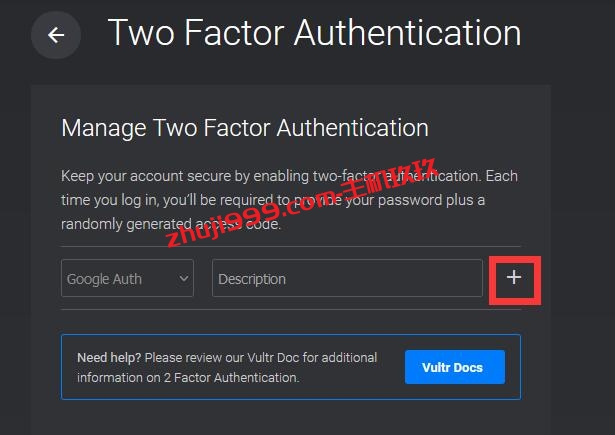
Task: Click the bold Need help? label
Action: point(109,357)
